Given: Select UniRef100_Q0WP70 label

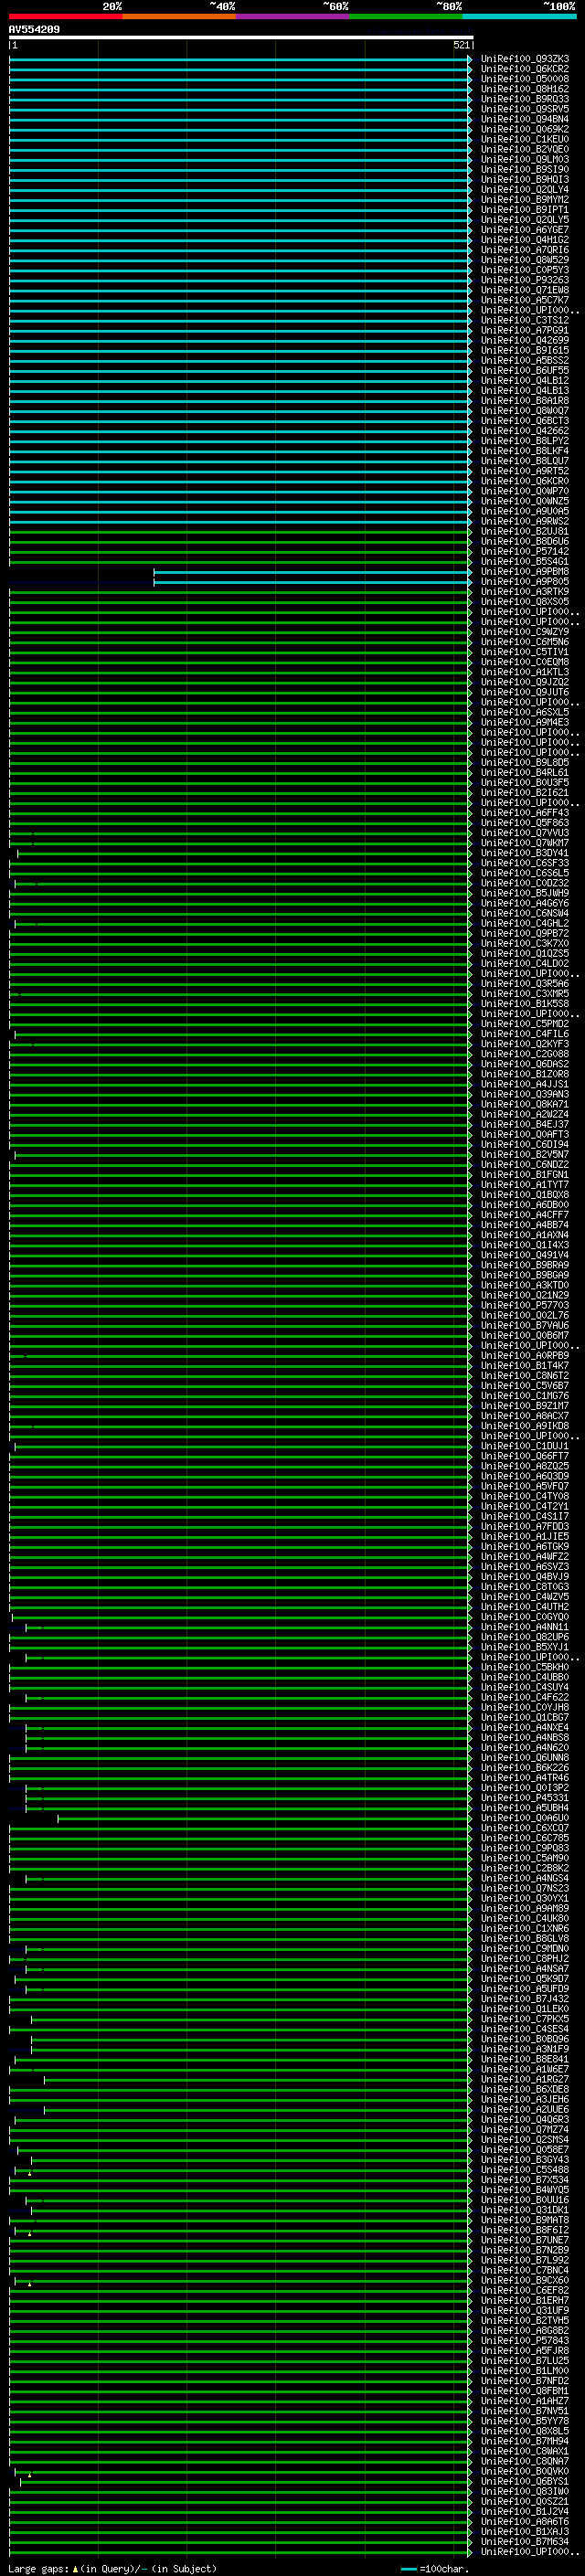Looking at the screenshot, I should [x=525, y=491].
